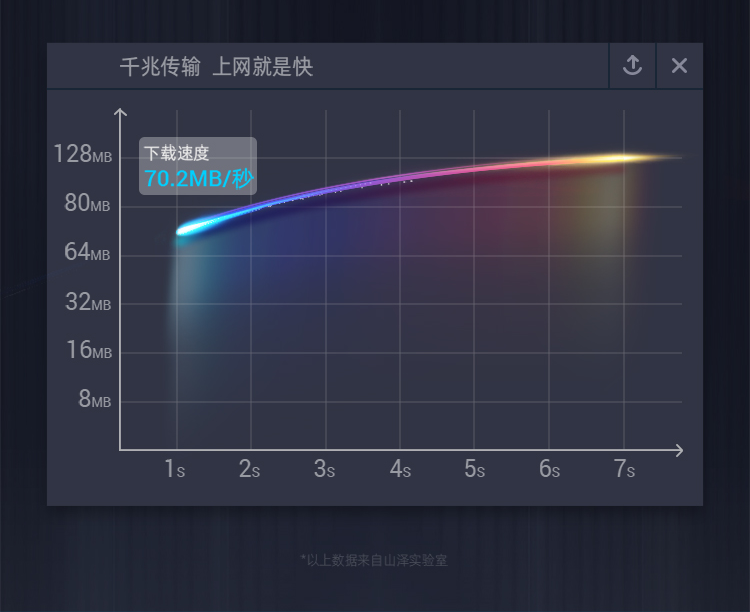This screenshot has height=612, width=750.
Task: Click the 80MB axis label
Action: pyautogui.click(x=87, y=203)
